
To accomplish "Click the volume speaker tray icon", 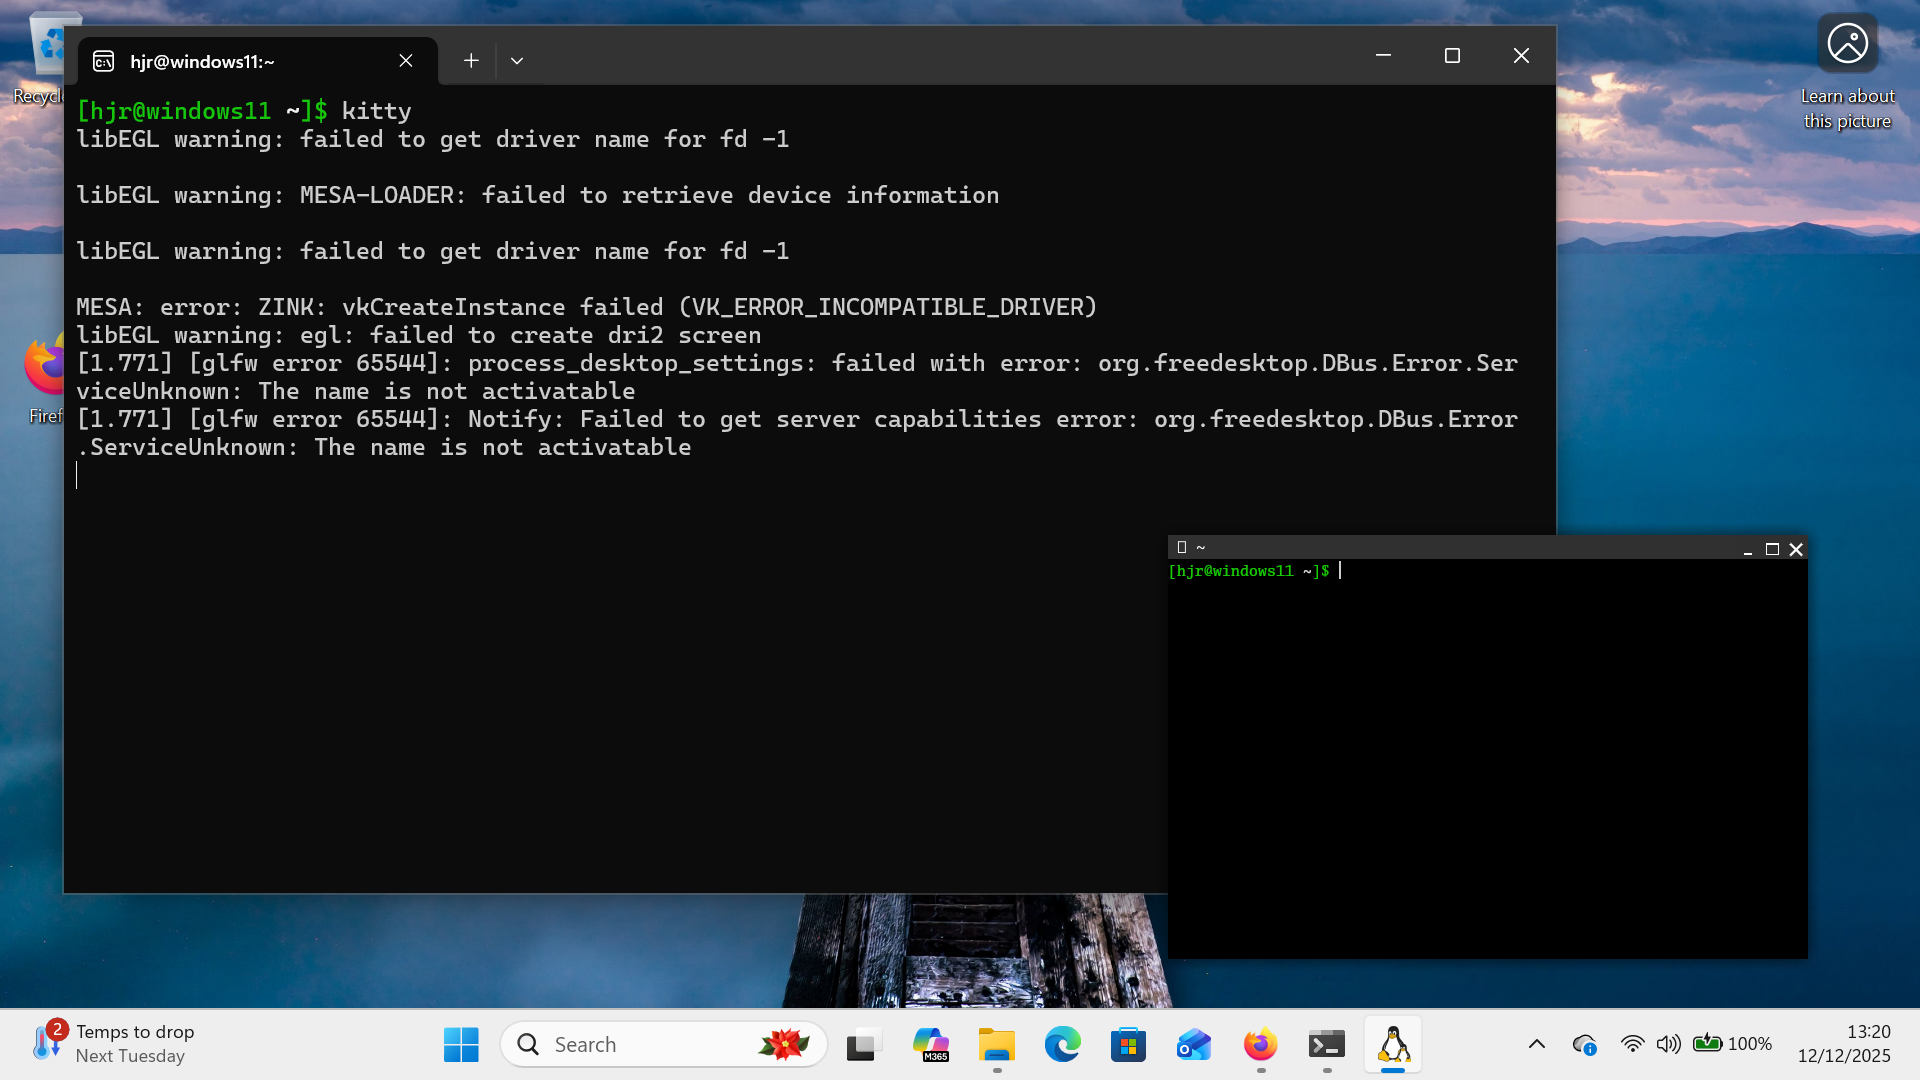I will tap(1668, 1044).
